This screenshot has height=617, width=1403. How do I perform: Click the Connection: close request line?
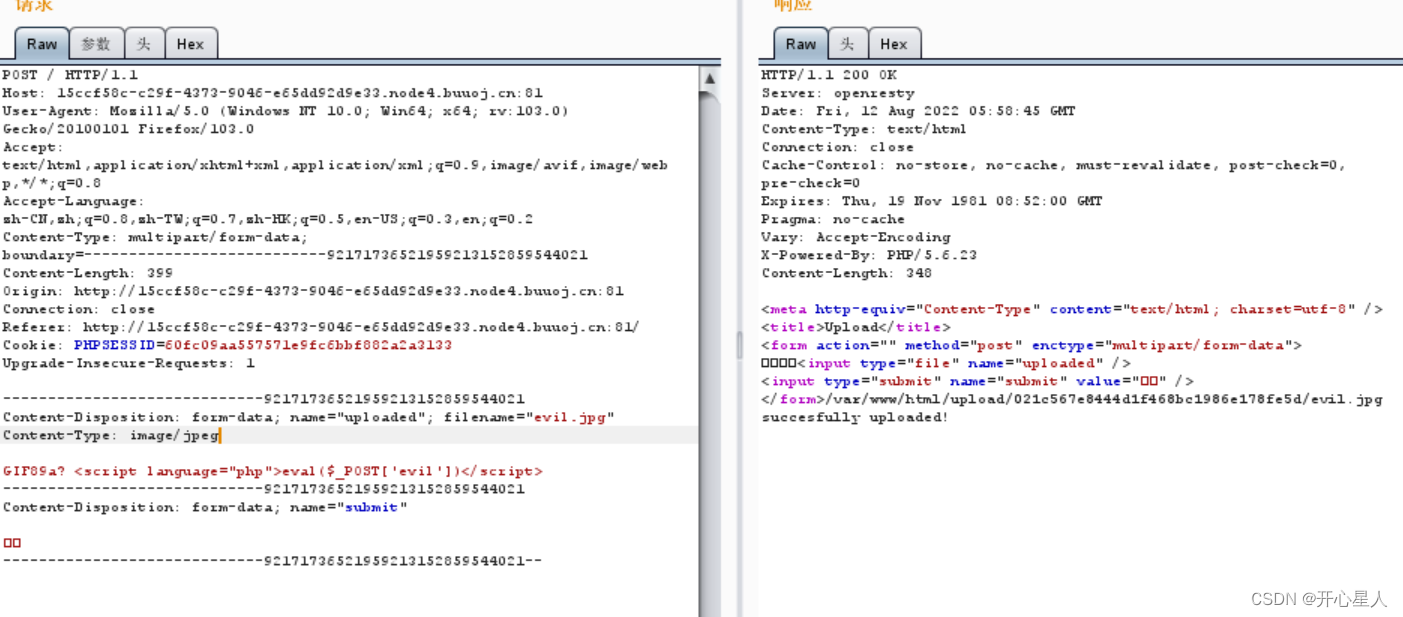pos(79,309)
